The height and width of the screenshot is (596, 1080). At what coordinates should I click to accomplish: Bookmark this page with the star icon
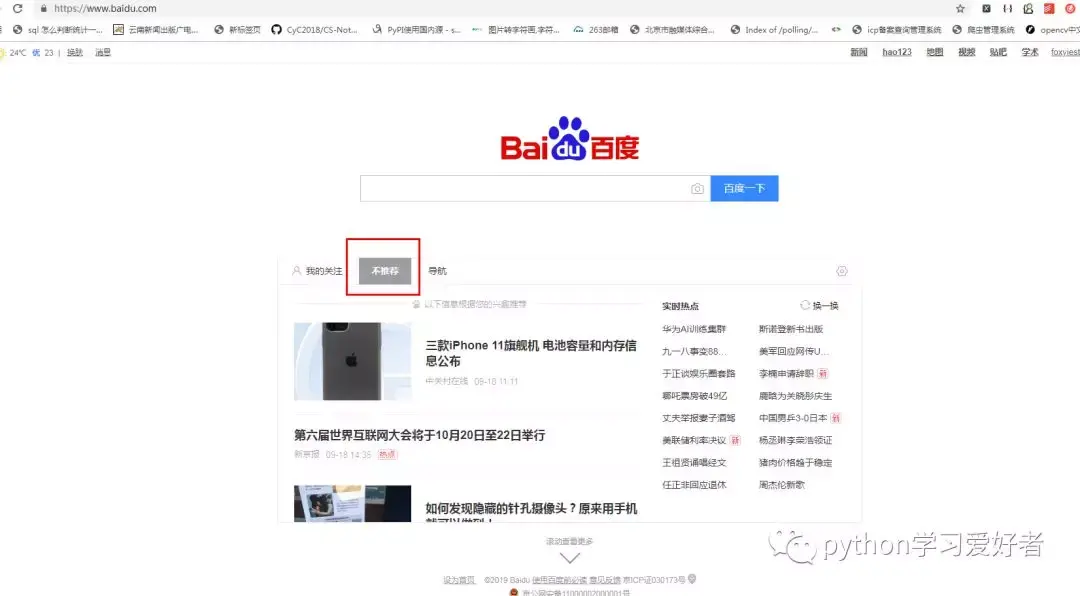click(960, 8)
